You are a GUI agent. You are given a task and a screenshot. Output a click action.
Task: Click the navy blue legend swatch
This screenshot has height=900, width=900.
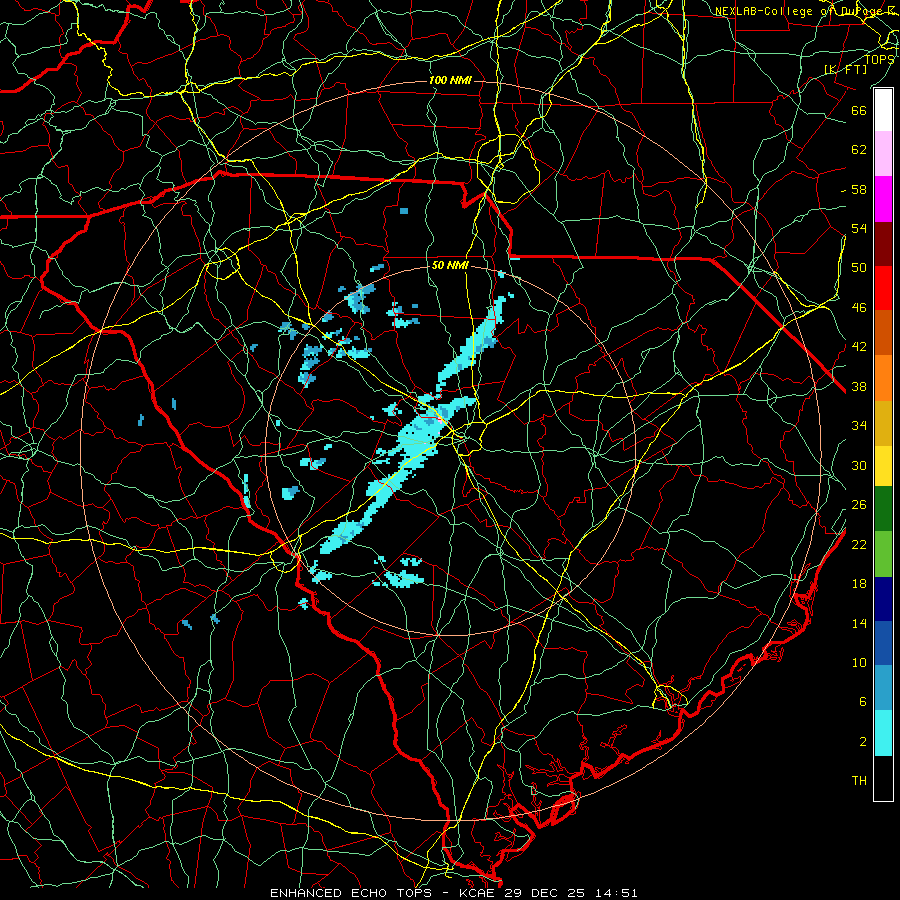[x=883, y=599]
